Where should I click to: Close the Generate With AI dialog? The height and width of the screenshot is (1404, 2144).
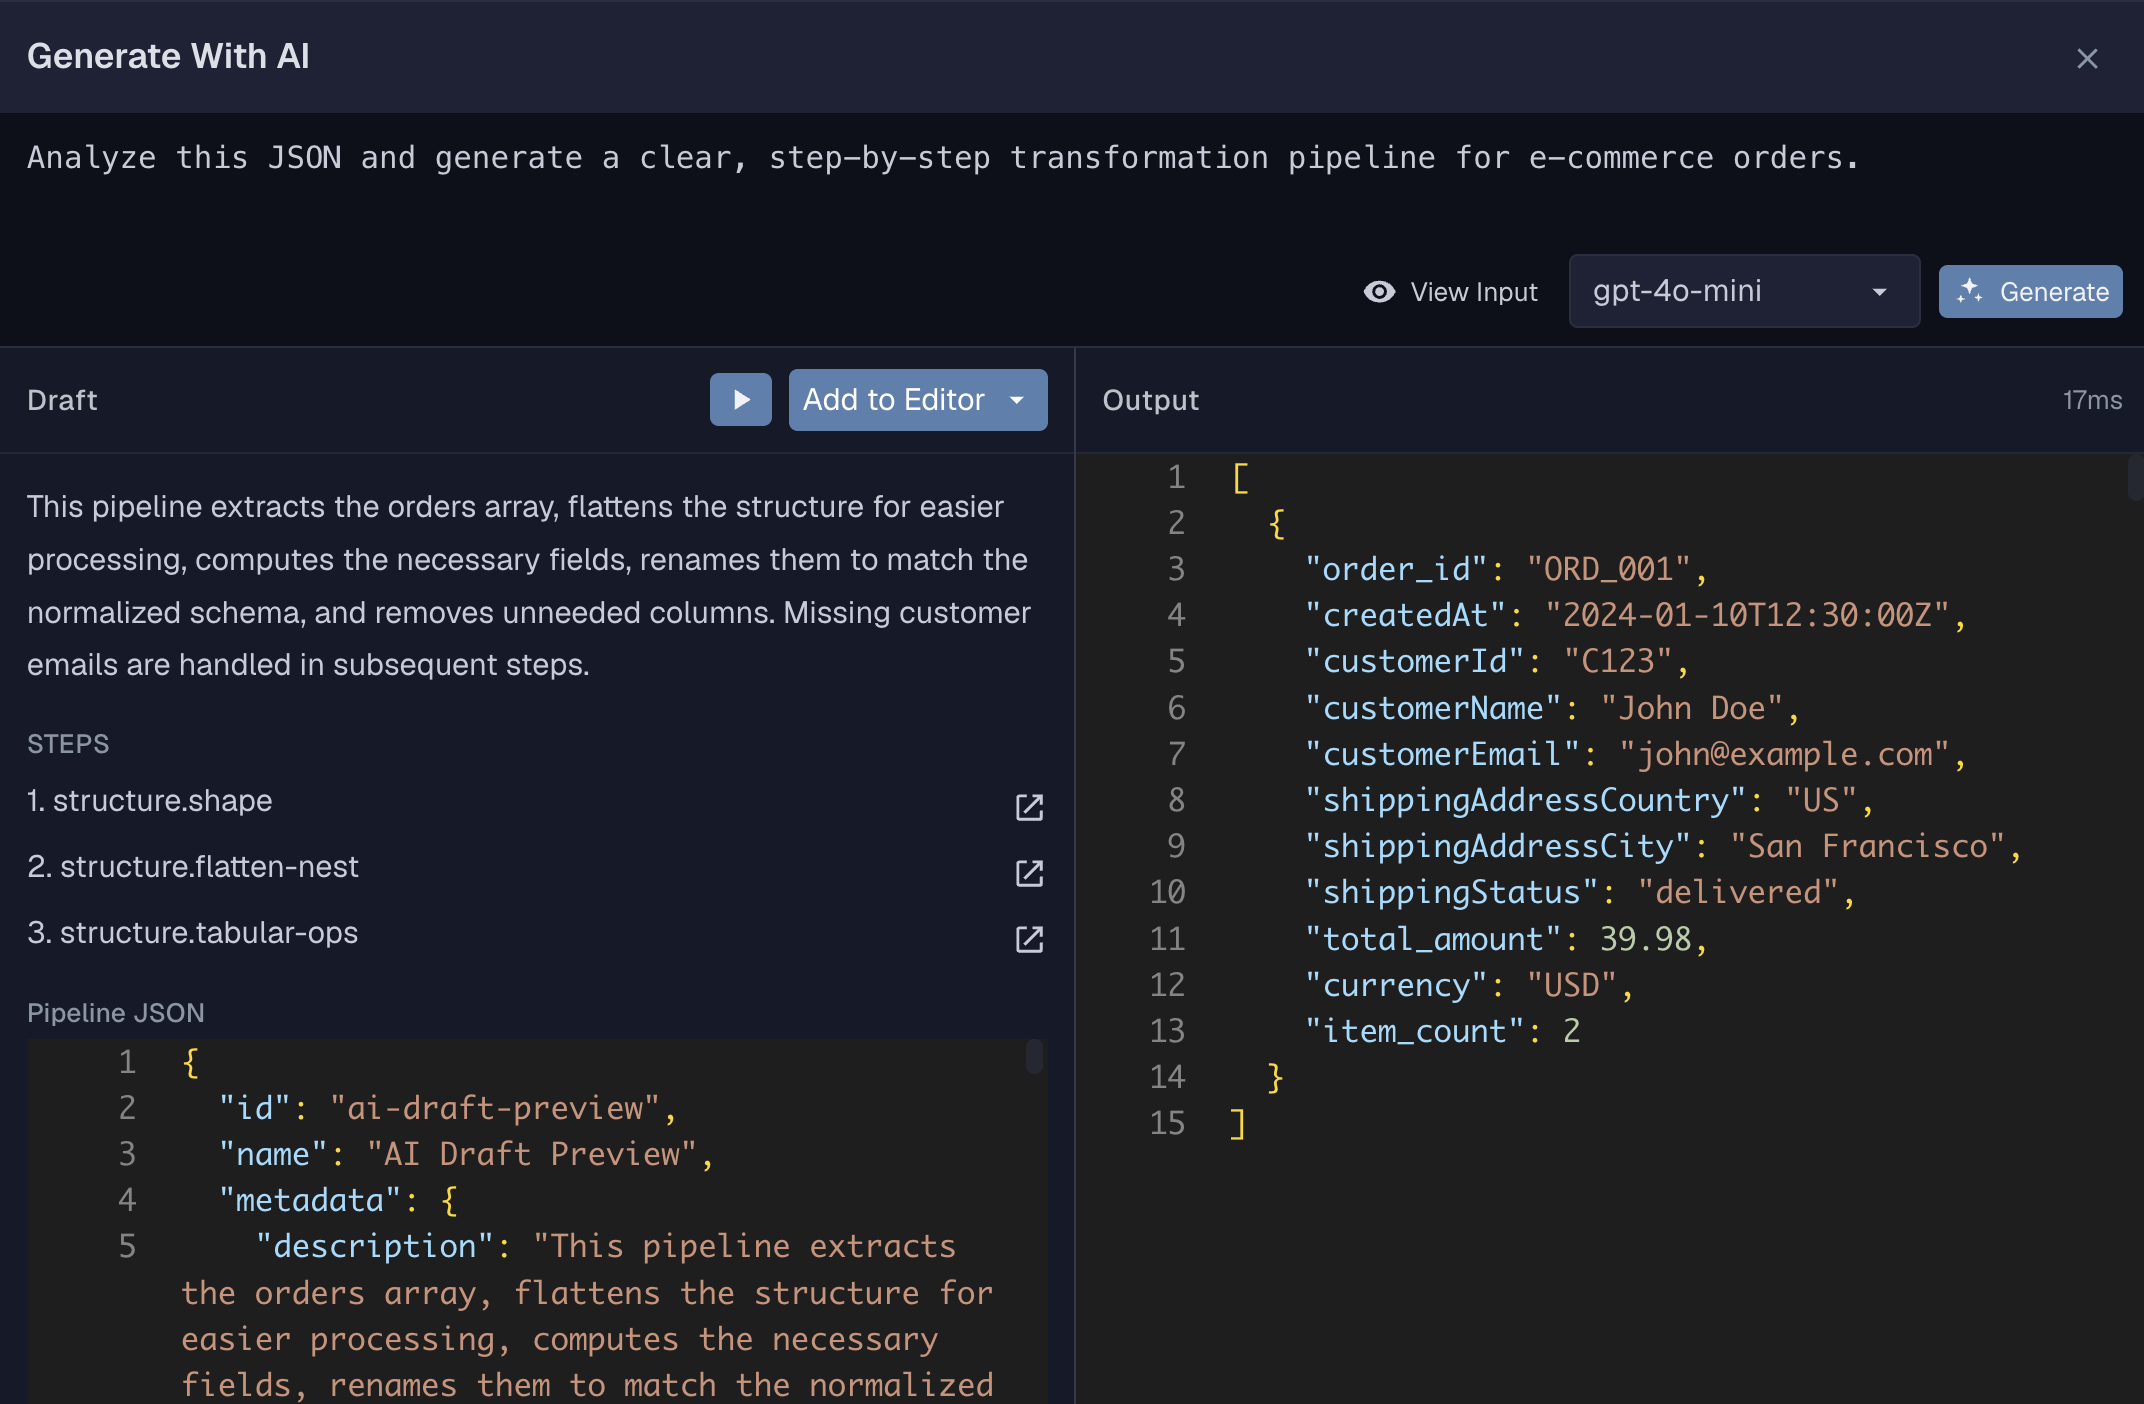pyautogui.click(x=2086, y=59)
